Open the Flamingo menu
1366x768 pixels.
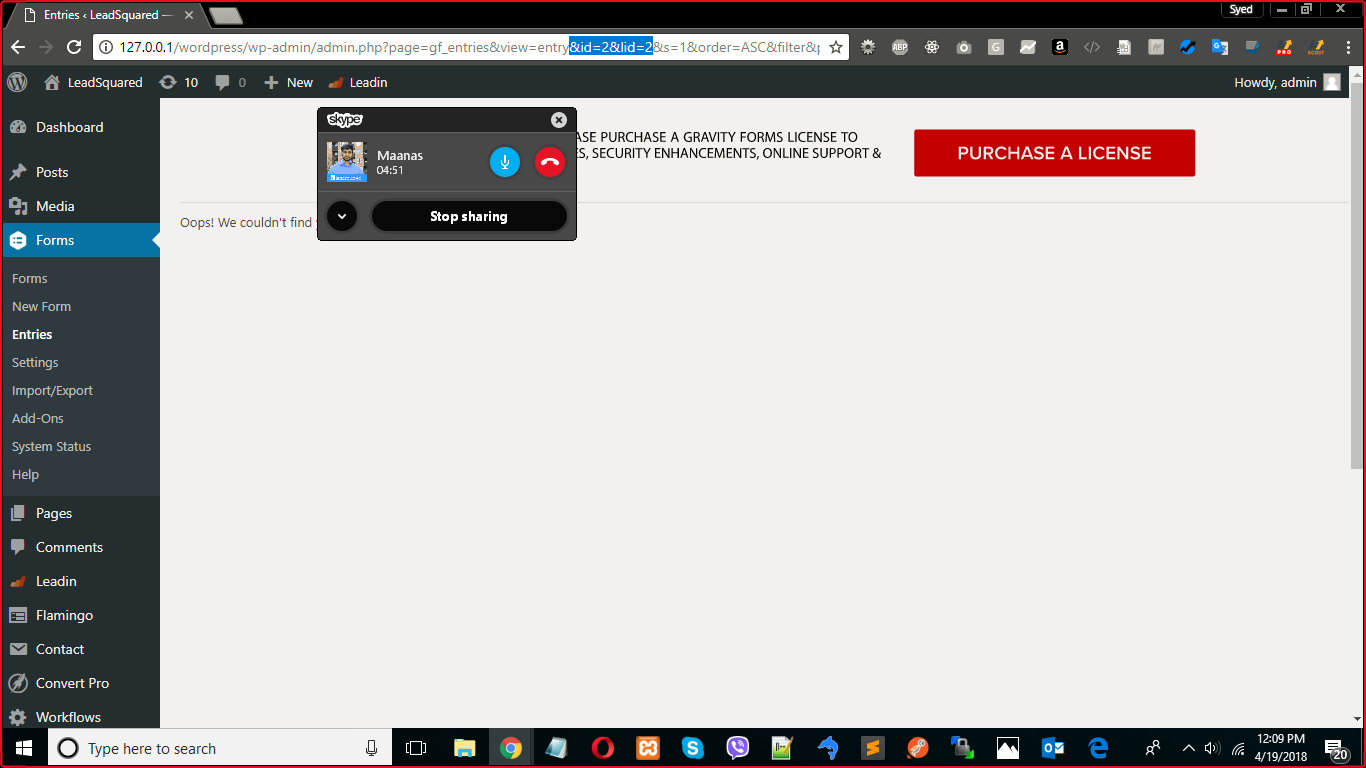80,615
